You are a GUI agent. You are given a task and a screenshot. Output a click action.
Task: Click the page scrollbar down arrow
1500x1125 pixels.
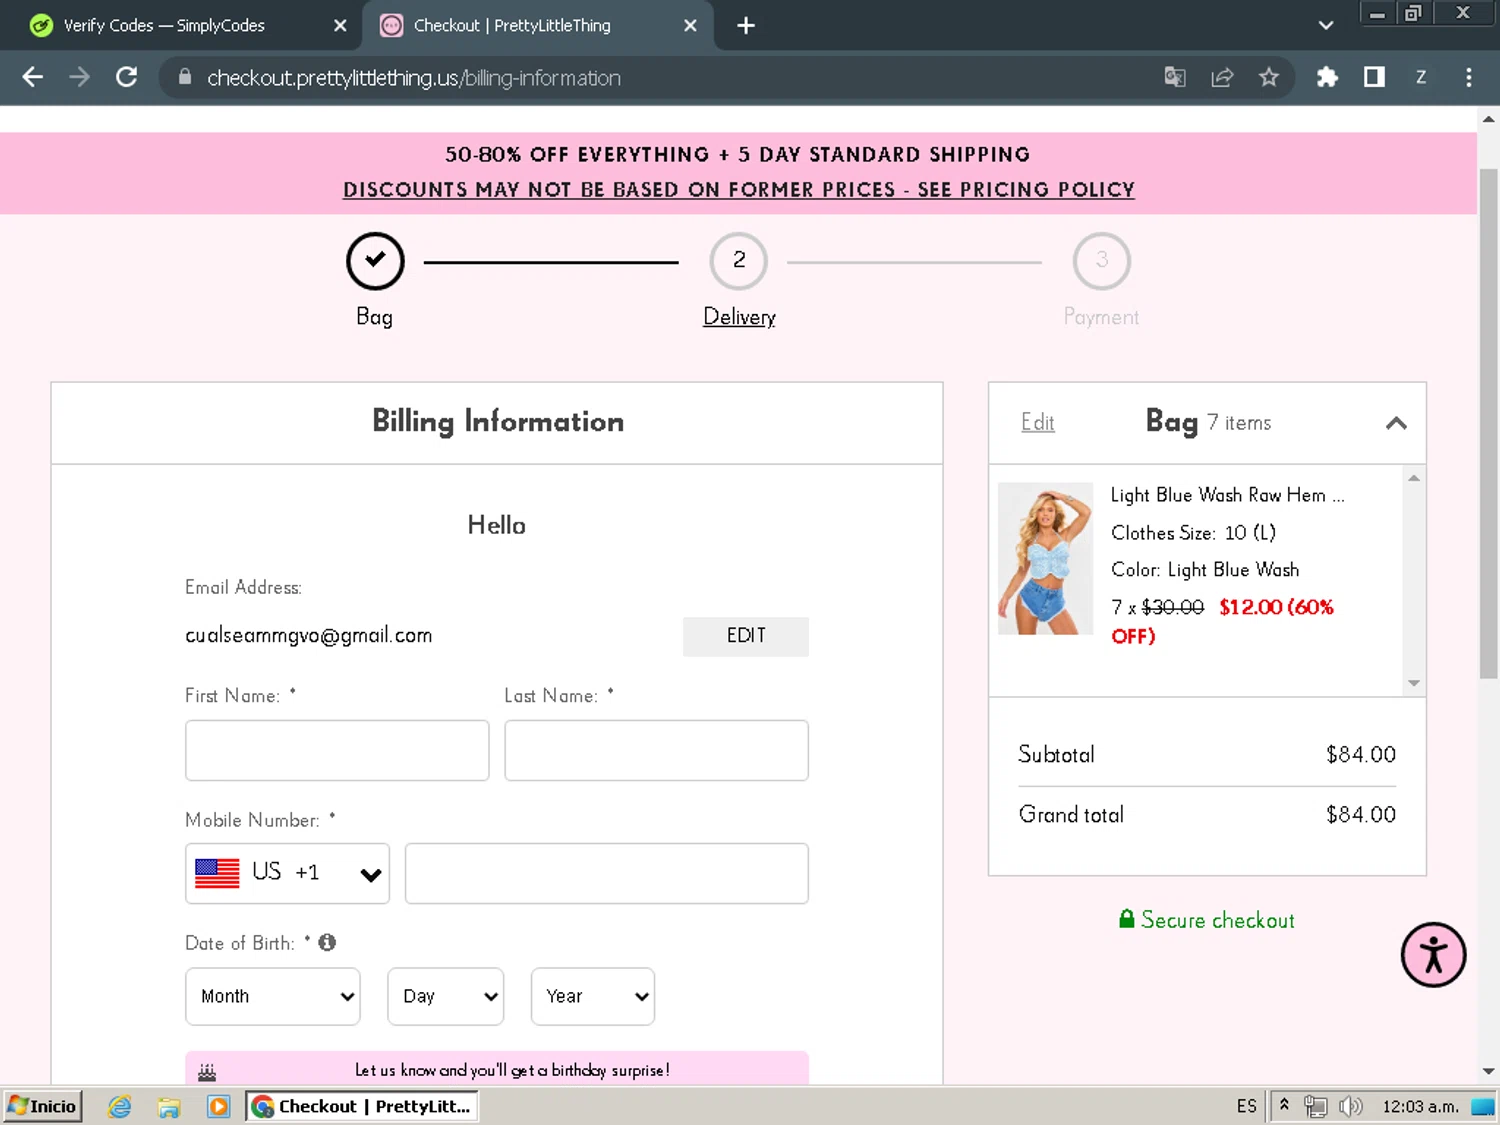(x=1488, y=1071)
